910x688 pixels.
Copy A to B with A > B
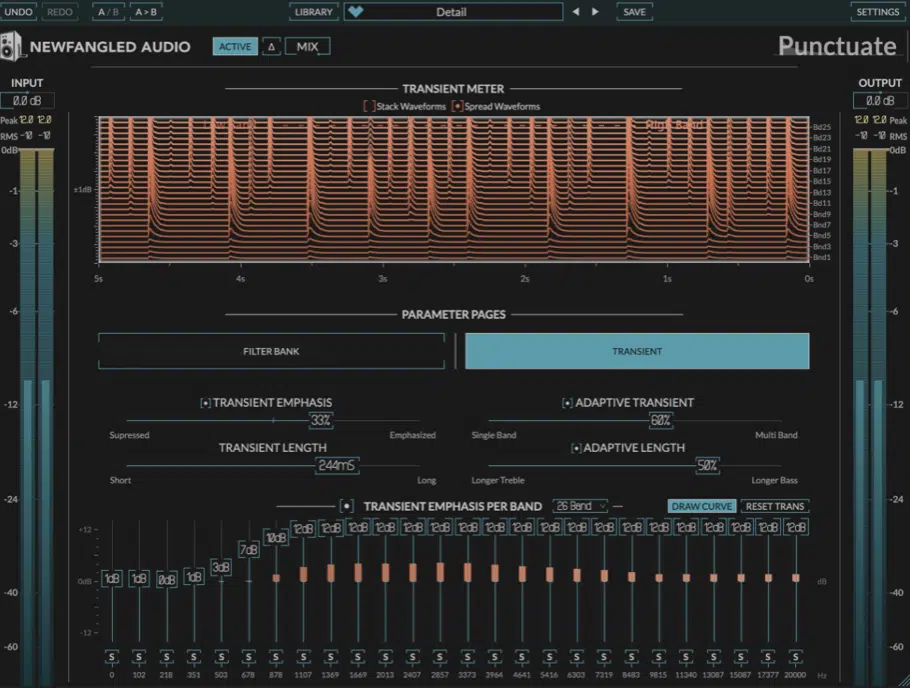146,12
